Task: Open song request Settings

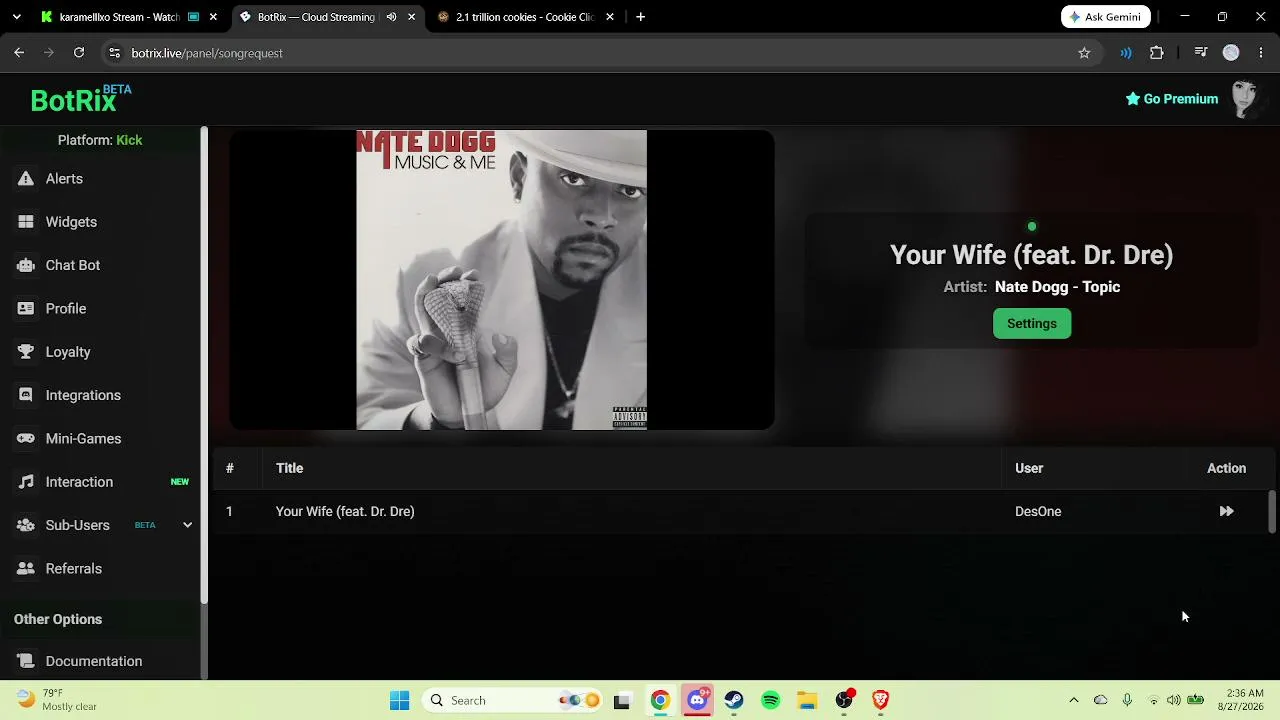Action: click(1032, 323)
